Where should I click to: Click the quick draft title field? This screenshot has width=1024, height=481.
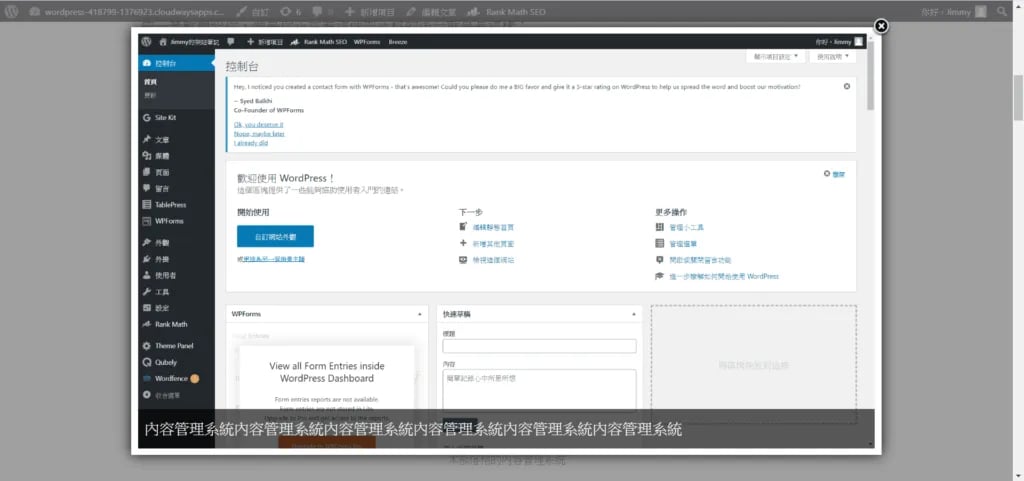click(x=539, y=346)
